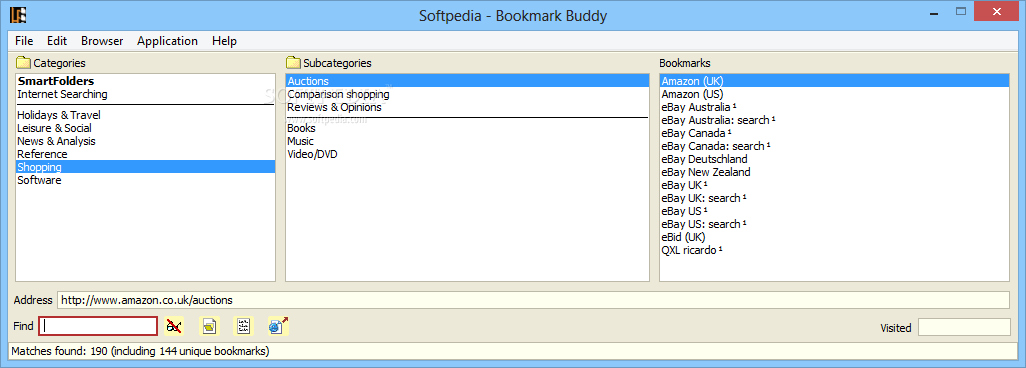
Task: Select SmartFolders in Categories
Action: click(145, 81)
